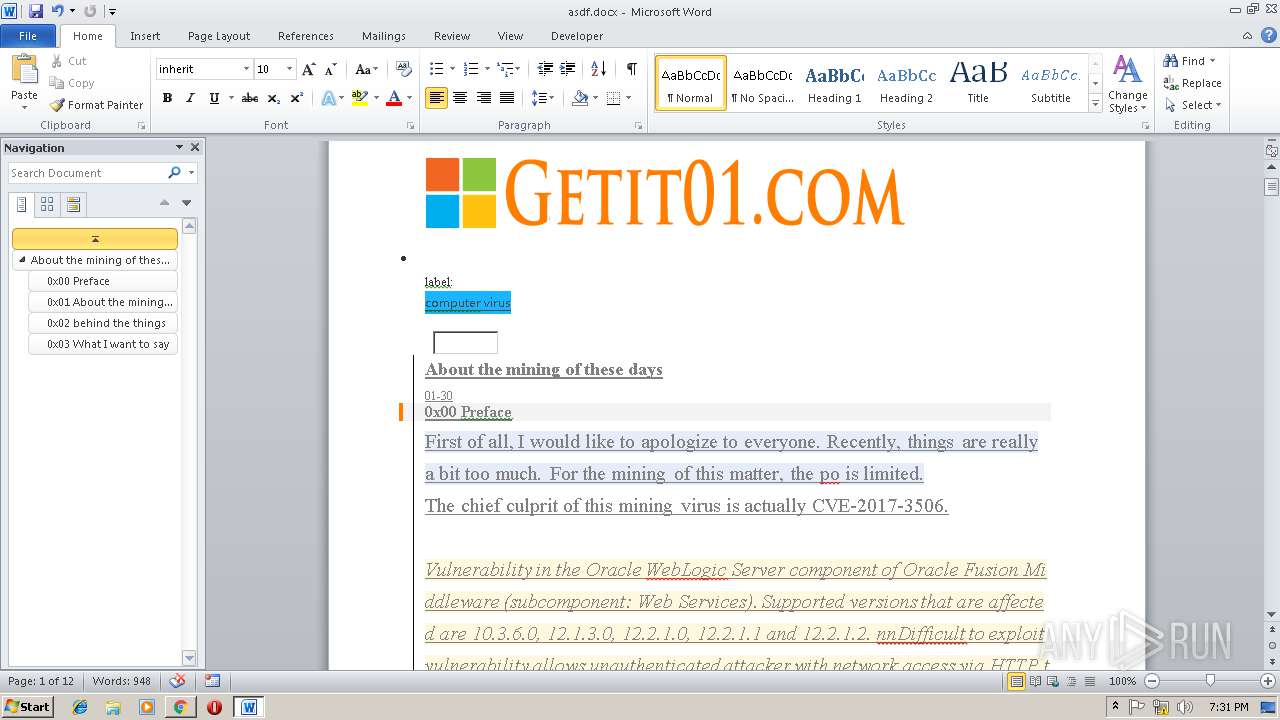Toggle Subscript formatting

(x=274, y=98)
